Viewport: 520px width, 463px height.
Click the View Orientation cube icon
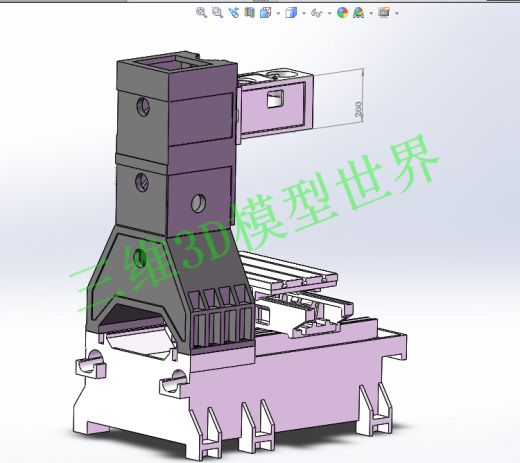point(266,13)
